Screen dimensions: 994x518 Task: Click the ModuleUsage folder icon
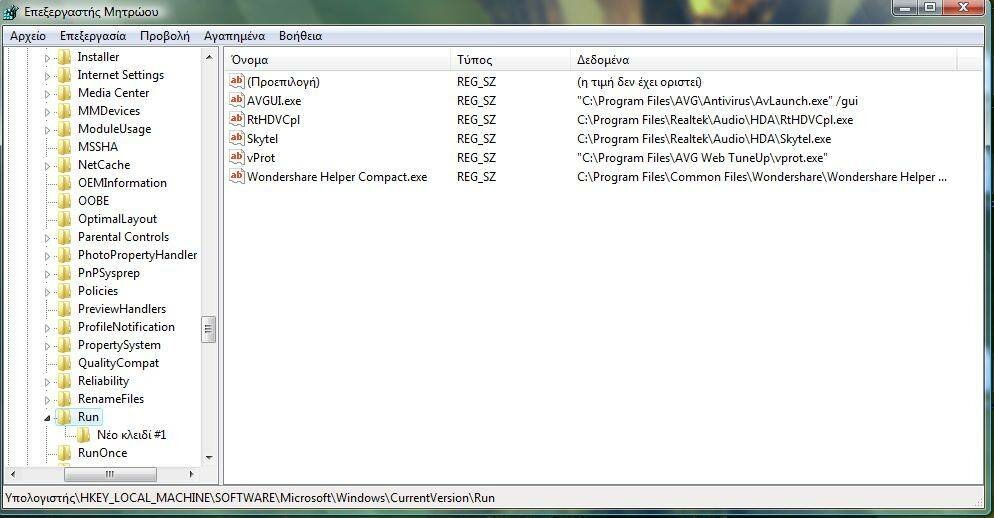tap(64, 129)
